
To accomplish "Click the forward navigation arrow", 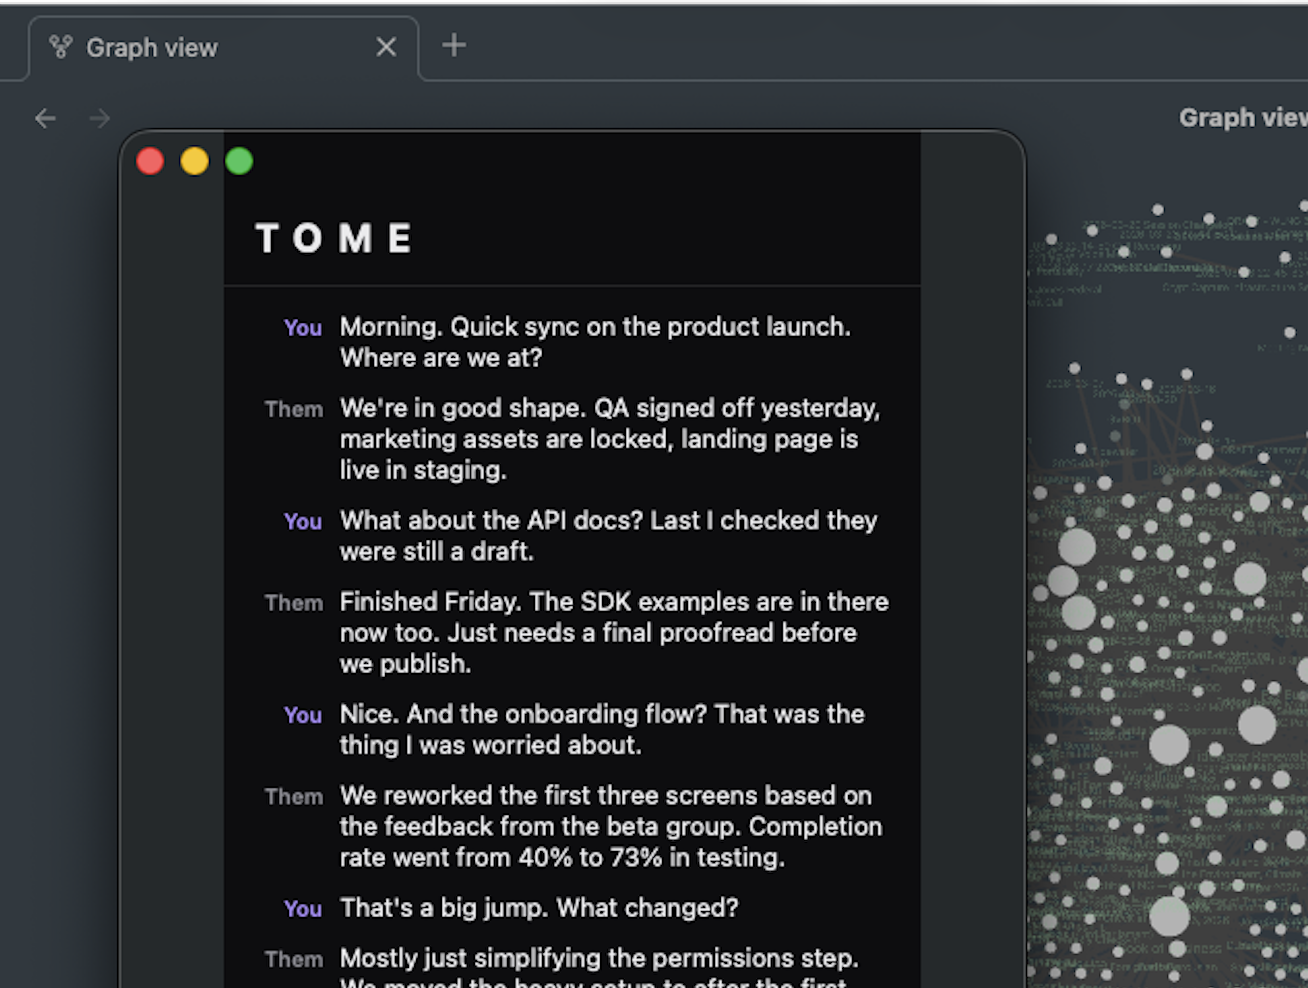I will [x=99, y=118].
